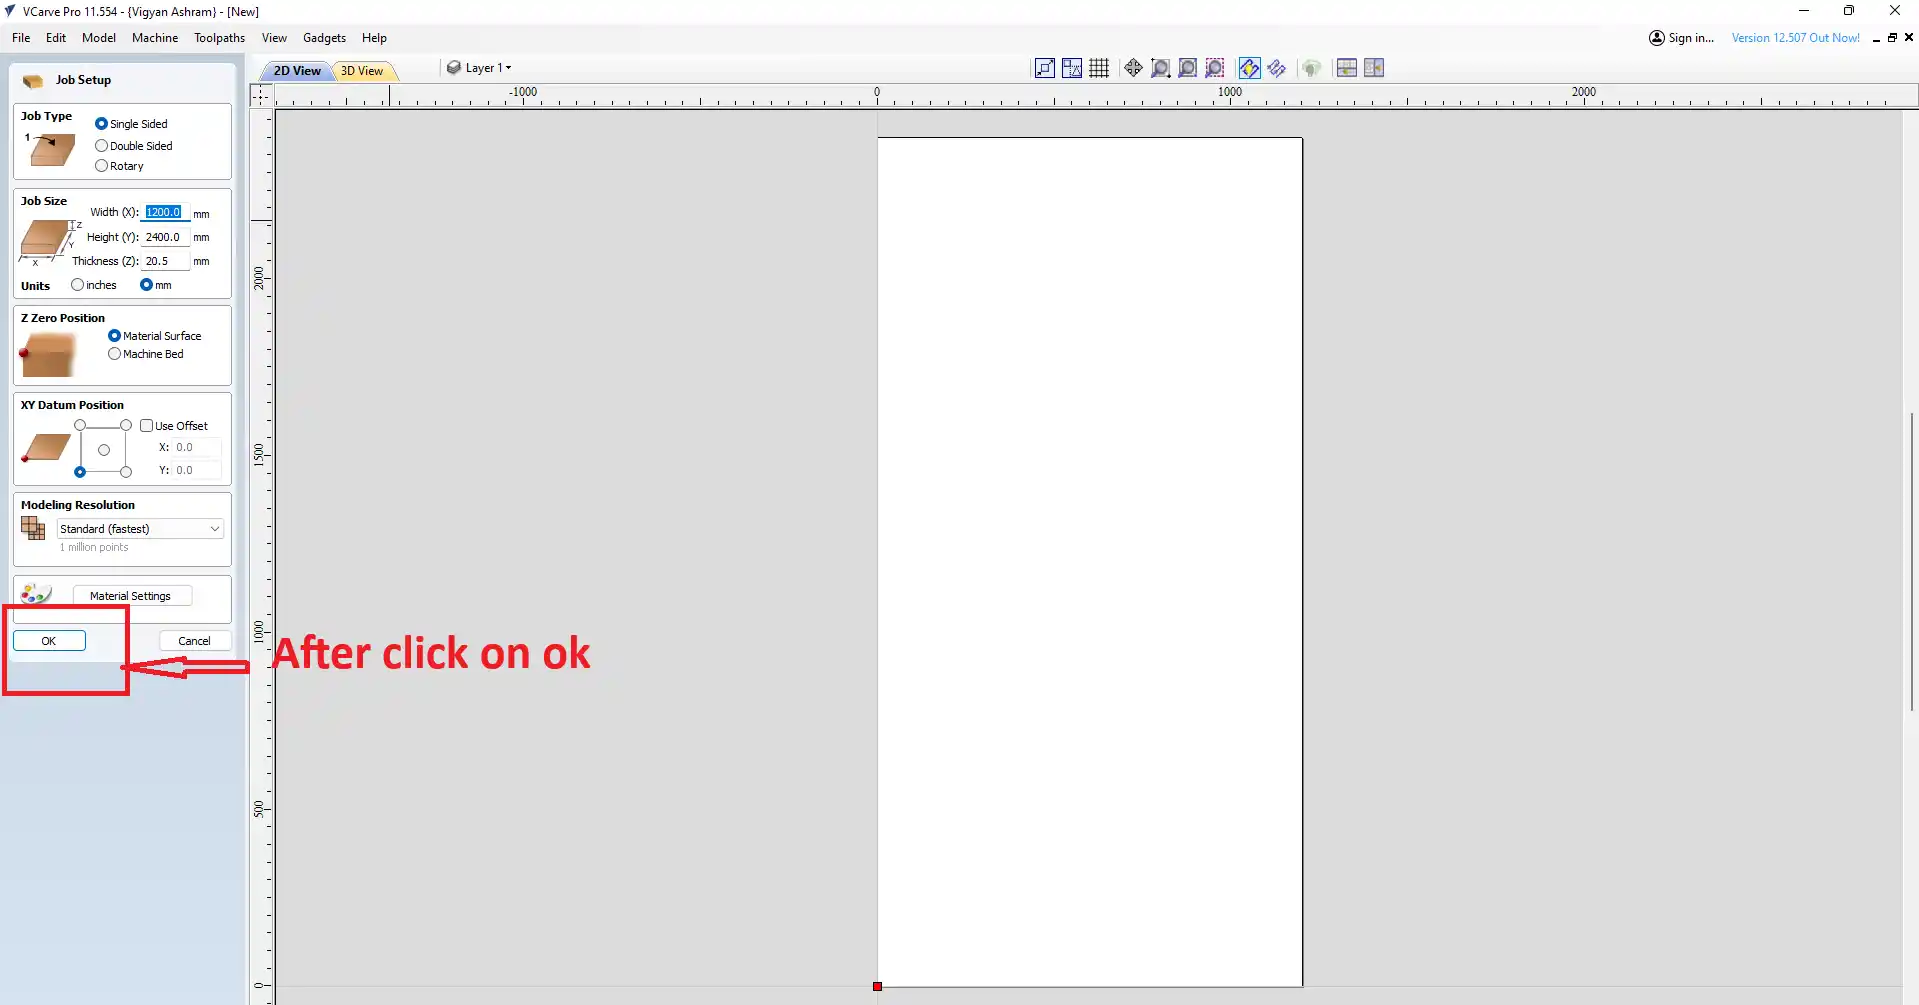Tile the views horizontally
This screenshot has width=1919, height=1005.
(x=1347, y=68)
